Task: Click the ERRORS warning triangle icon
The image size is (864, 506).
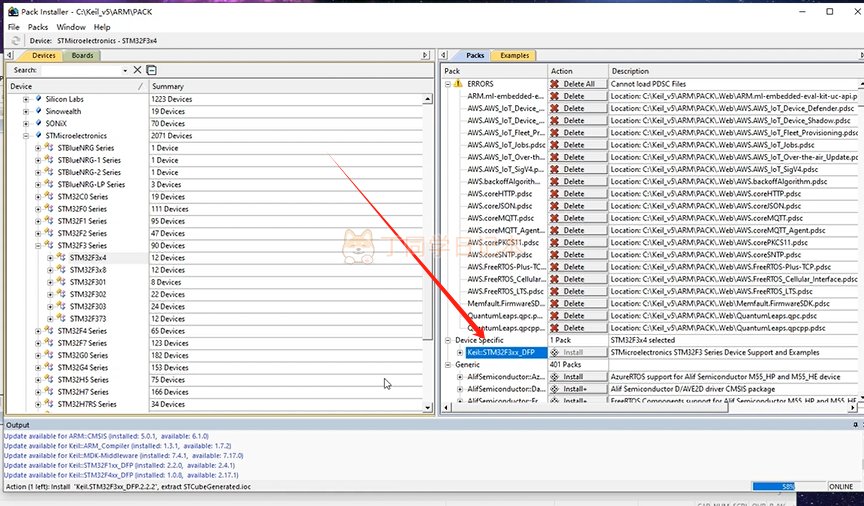Action: 458,84
